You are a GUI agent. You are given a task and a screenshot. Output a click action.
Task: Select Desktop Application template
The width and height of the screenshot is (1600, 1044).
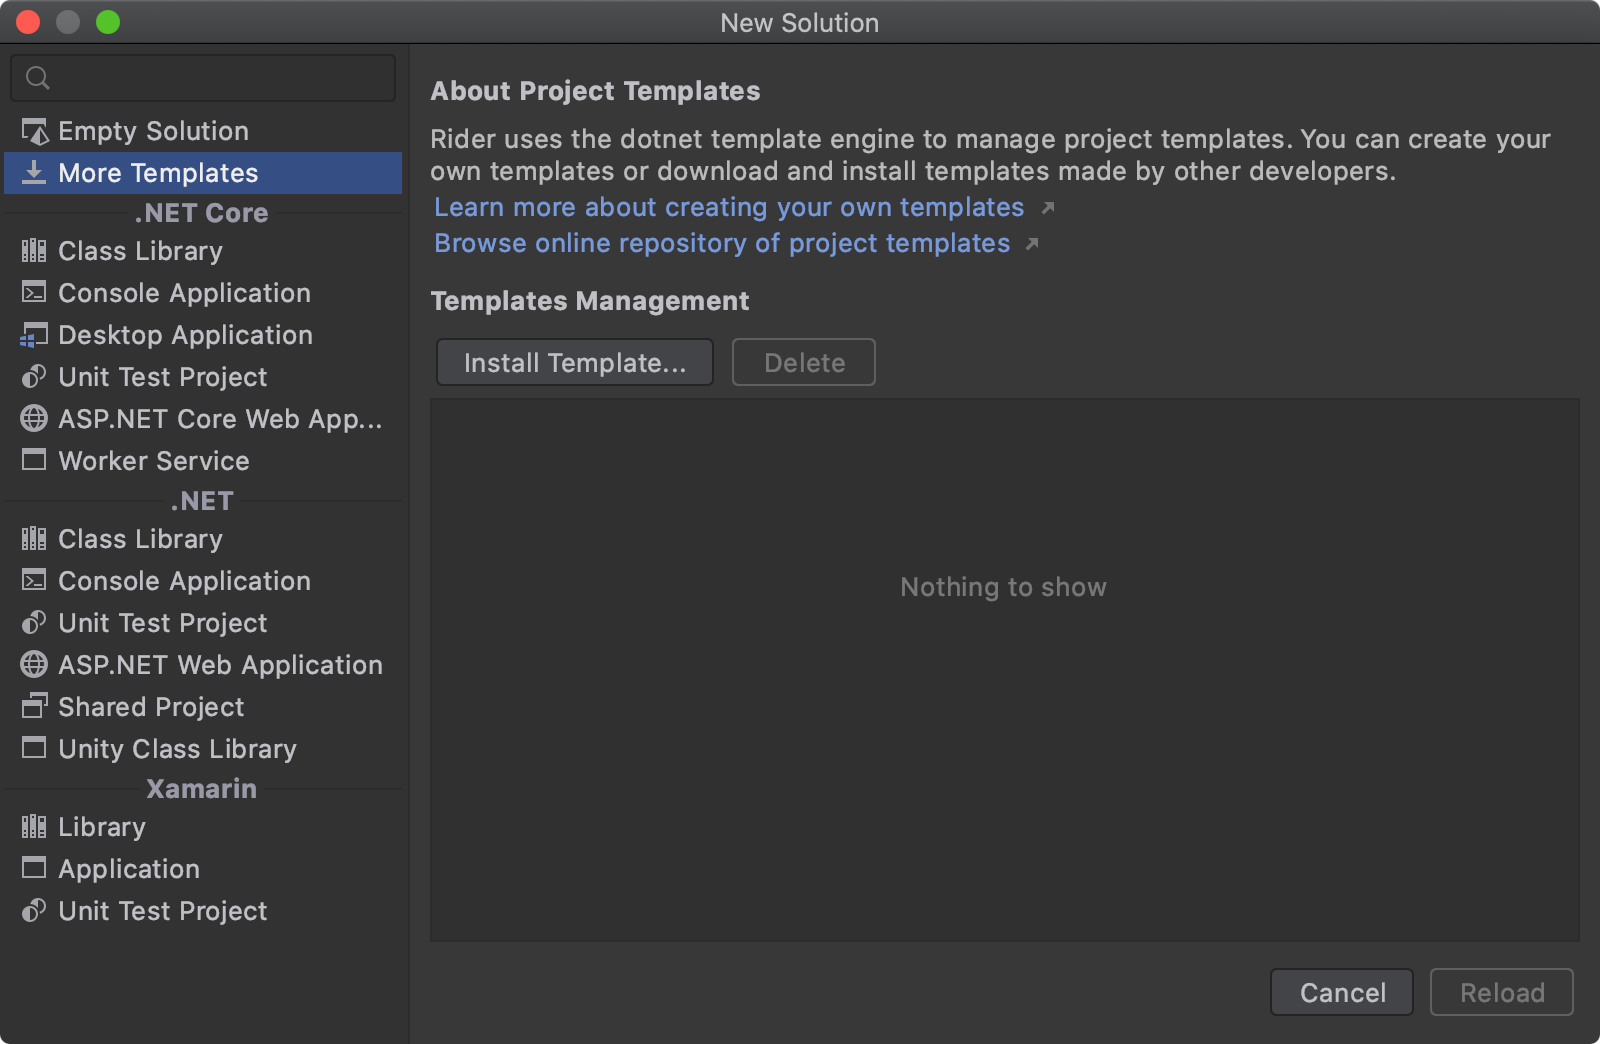pos(203,335)
